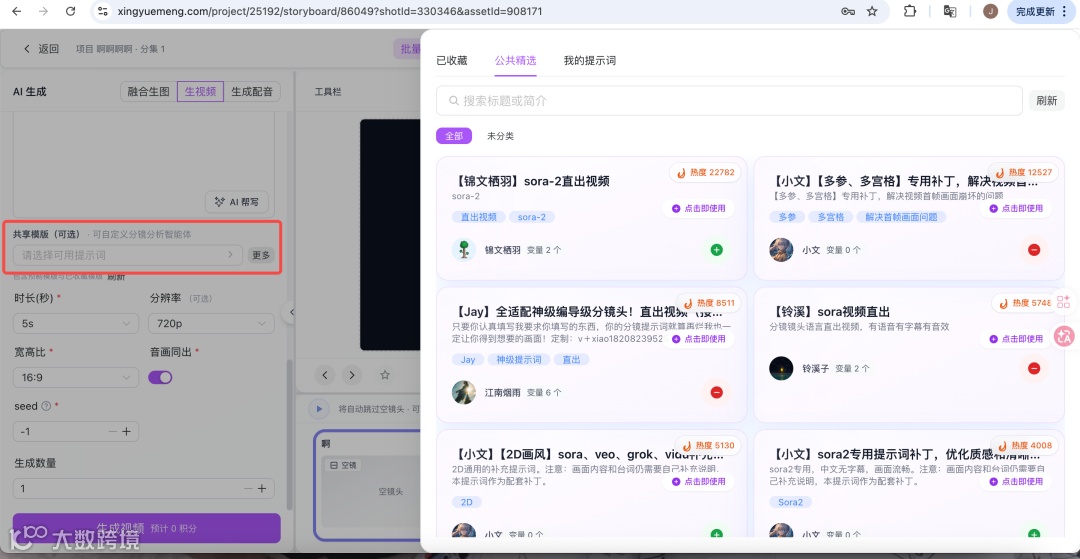1080x559 pixels.
Task: Click 更多 button beside prompt selector
Action: point(261,255)
